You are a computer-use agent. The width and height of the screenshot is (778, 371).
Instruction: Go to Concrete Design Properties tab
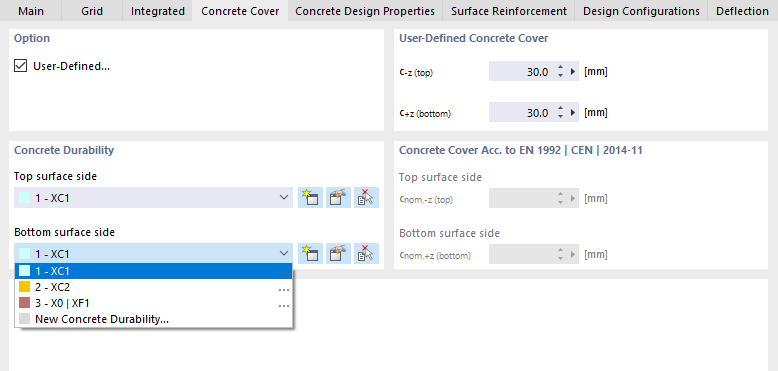coord(365,11)
